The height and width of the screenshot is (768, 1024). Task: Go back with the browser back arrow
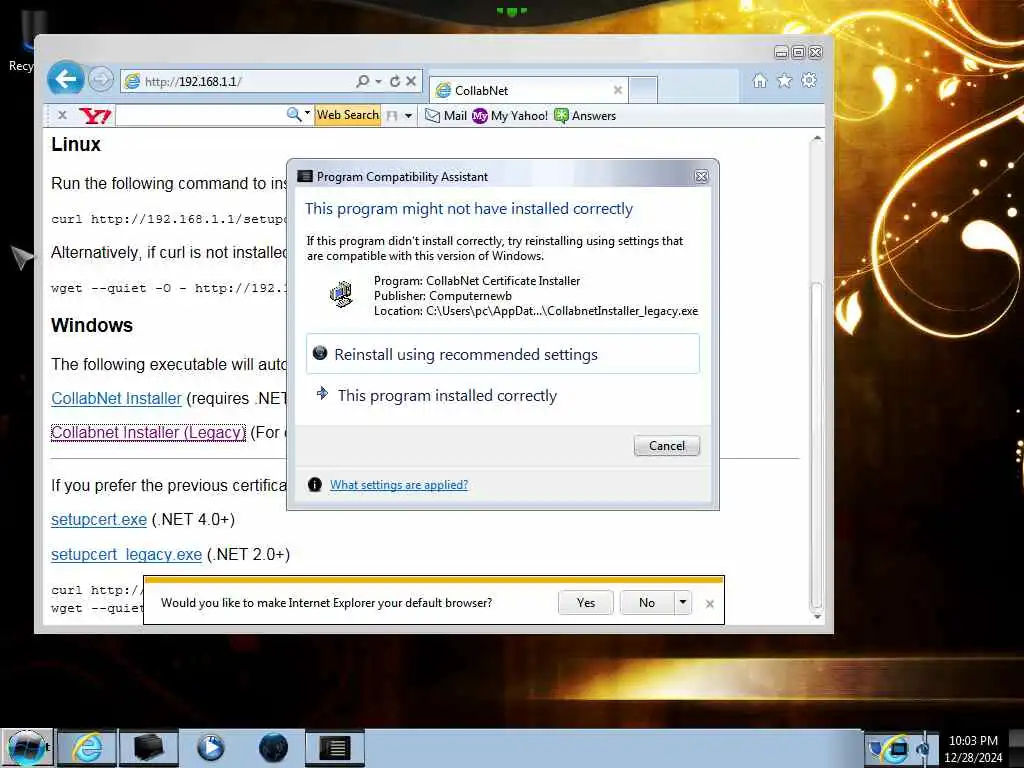coord(66,80)
